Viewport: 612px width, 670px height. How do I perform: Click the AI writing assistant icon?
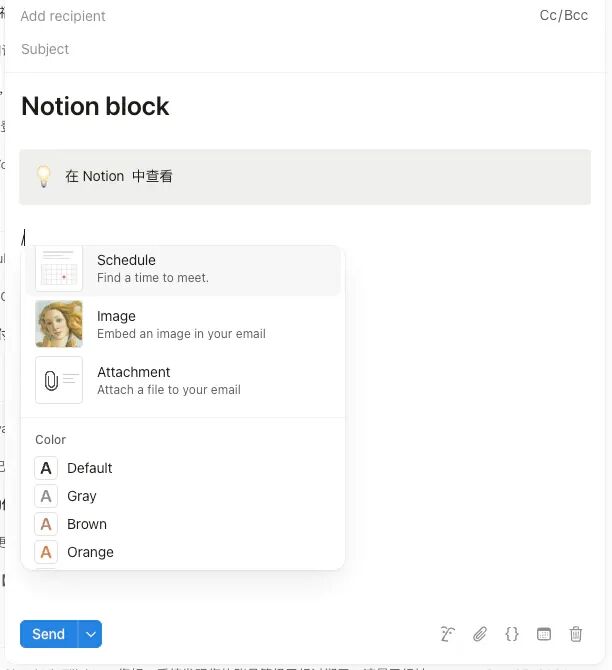[x=447, y=634]
